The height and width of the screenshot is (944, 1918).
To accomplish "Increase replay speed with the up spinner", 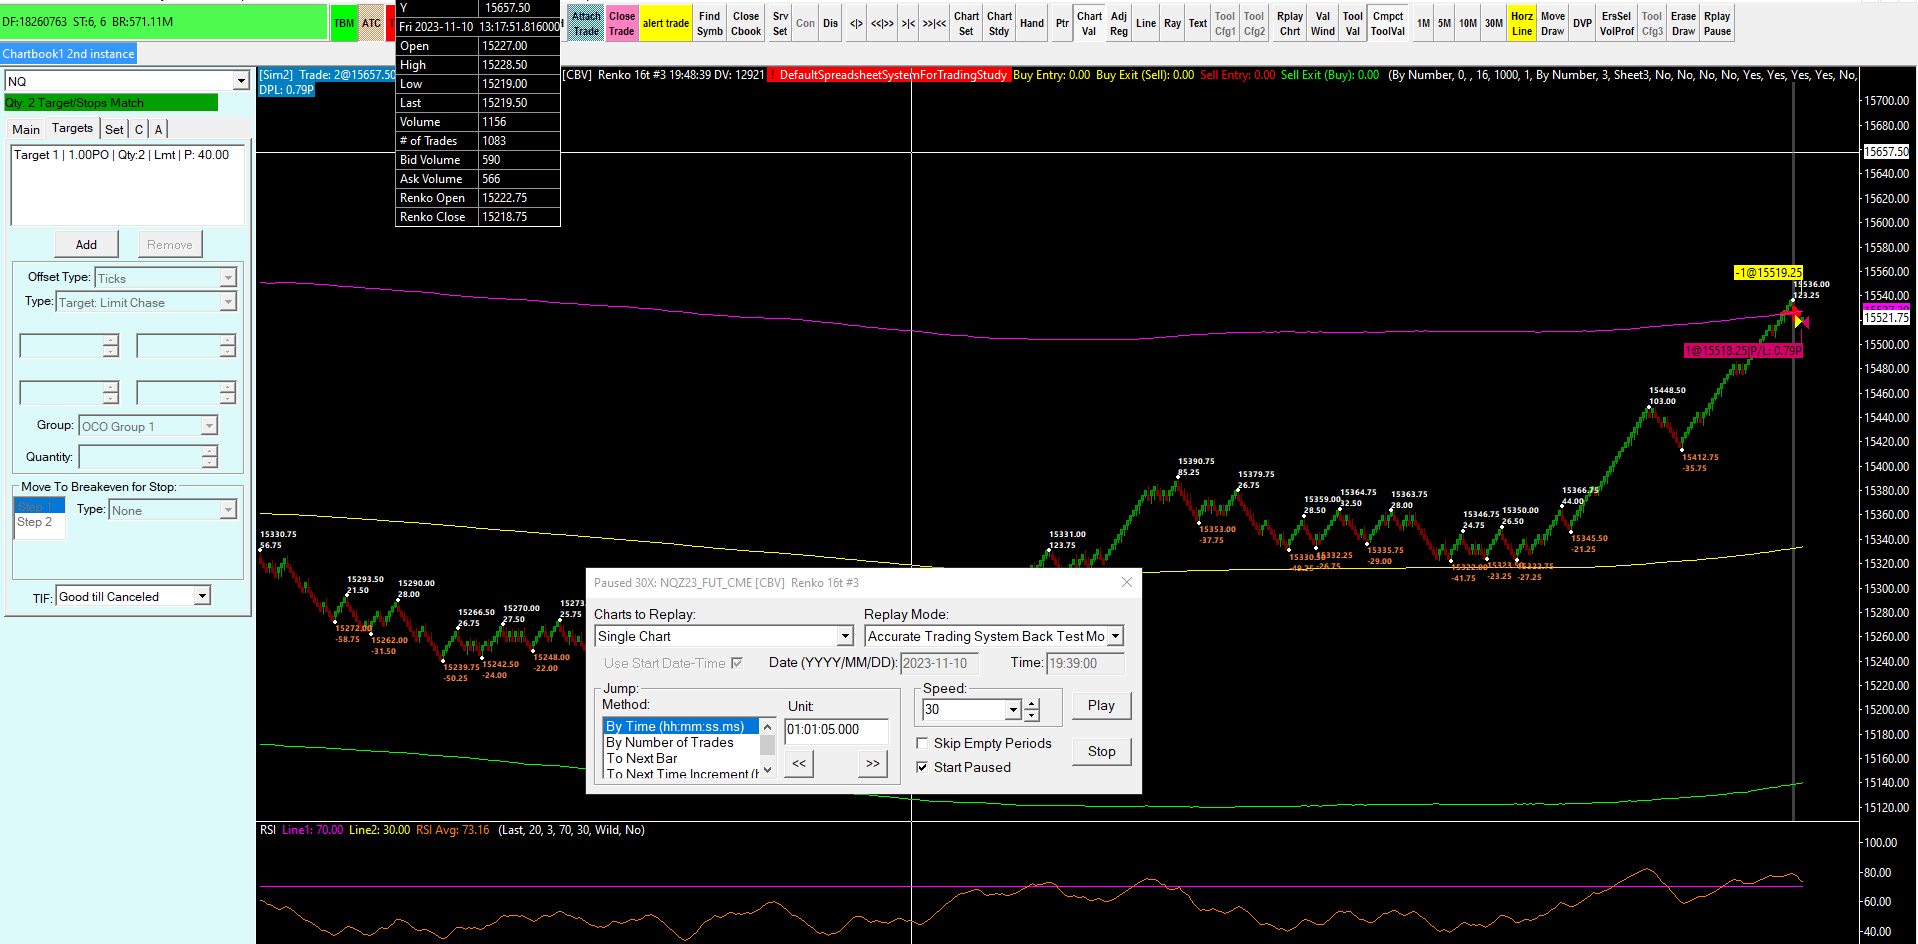I will click(x=1032, y=704).
